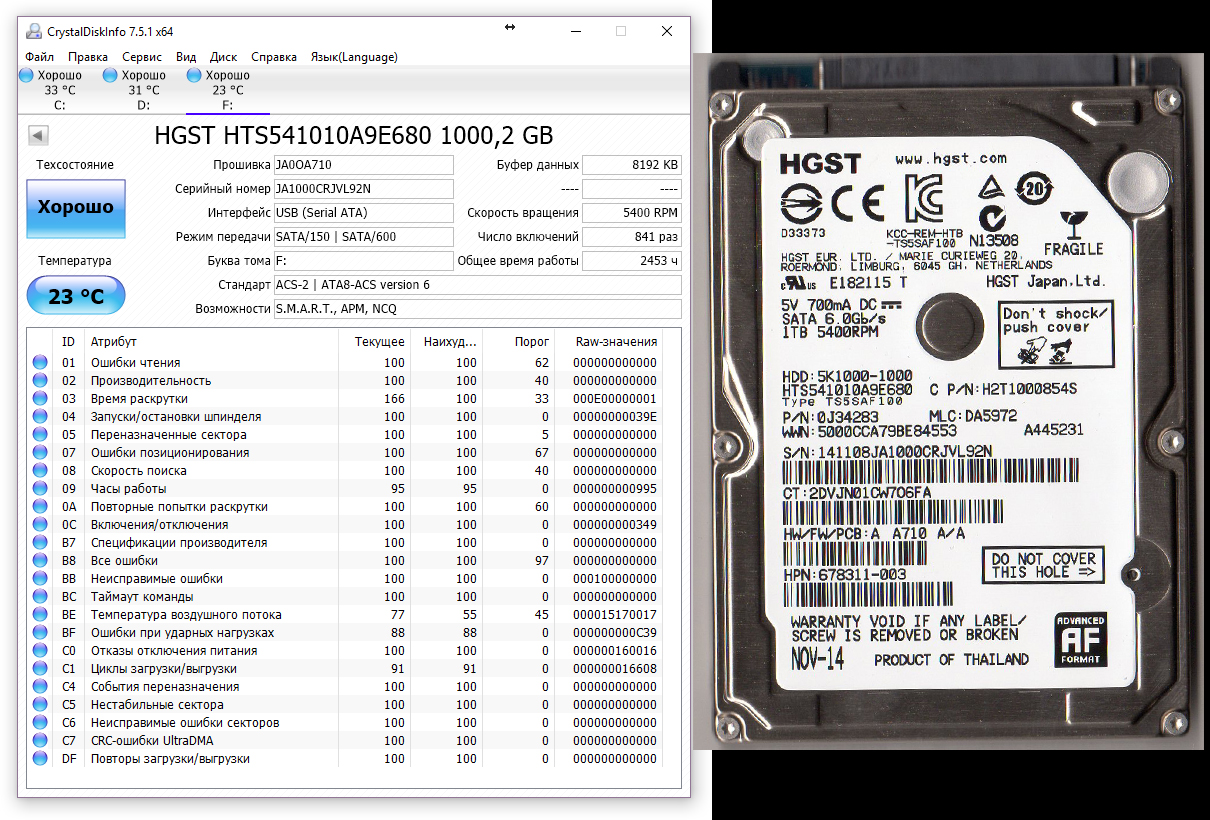1210x820 pixels.
Task: Open the Язык(Language) menu
Action: click(x=354, y=57)
